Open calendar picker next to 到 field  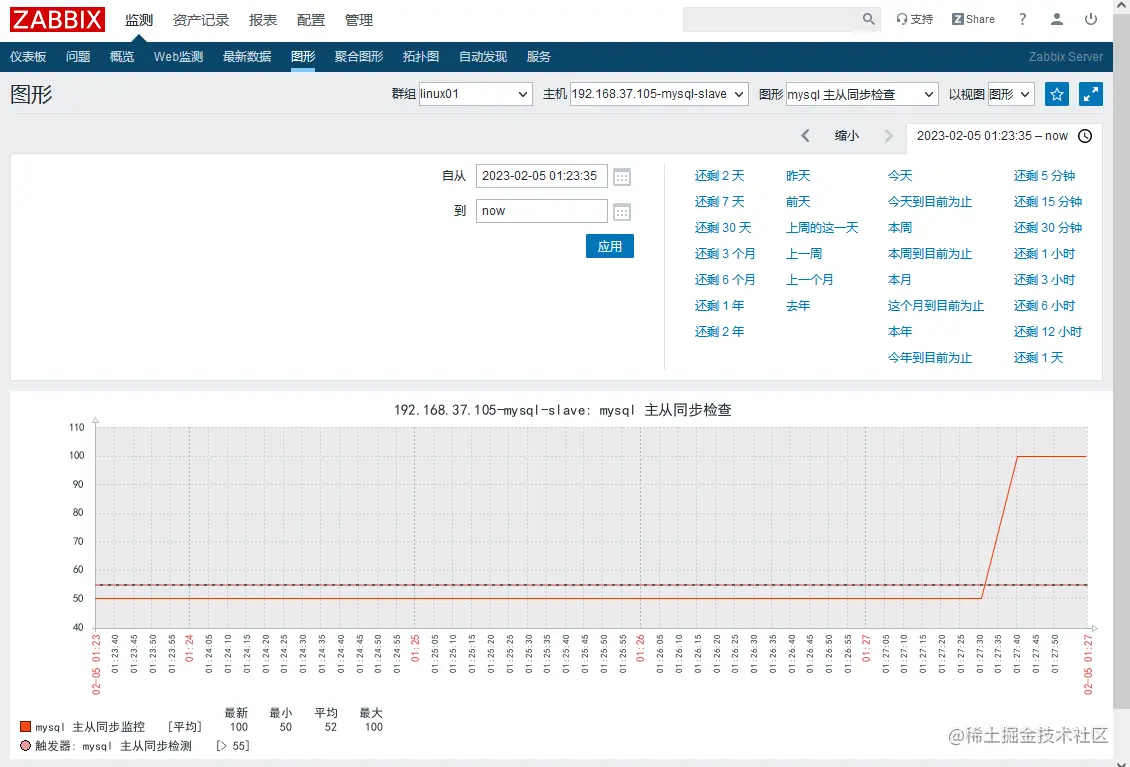pos(623,210)
